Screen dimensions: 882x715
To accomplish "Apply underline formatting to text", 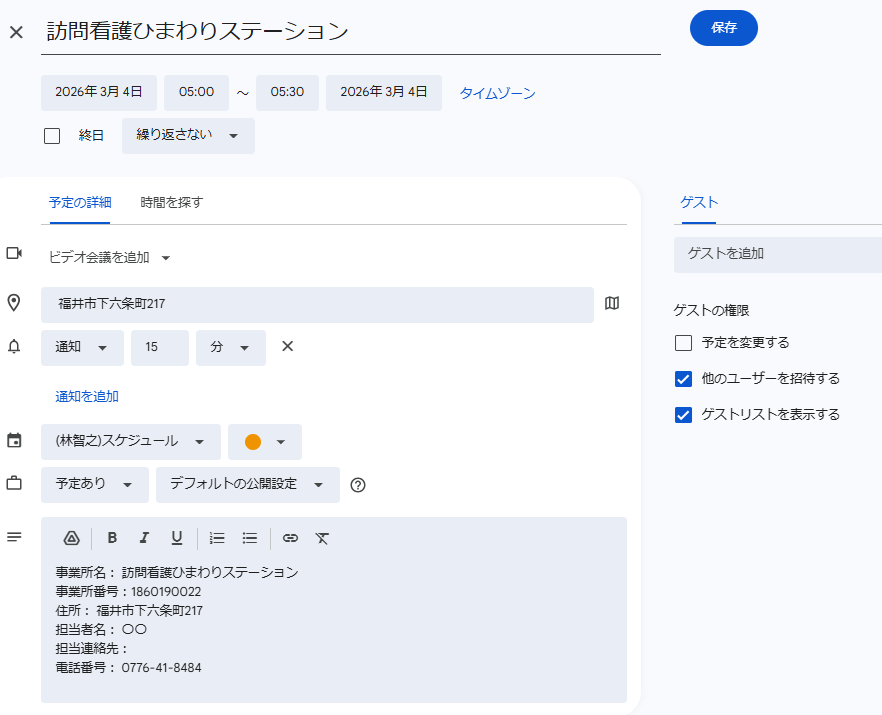I will pos(177,538).
